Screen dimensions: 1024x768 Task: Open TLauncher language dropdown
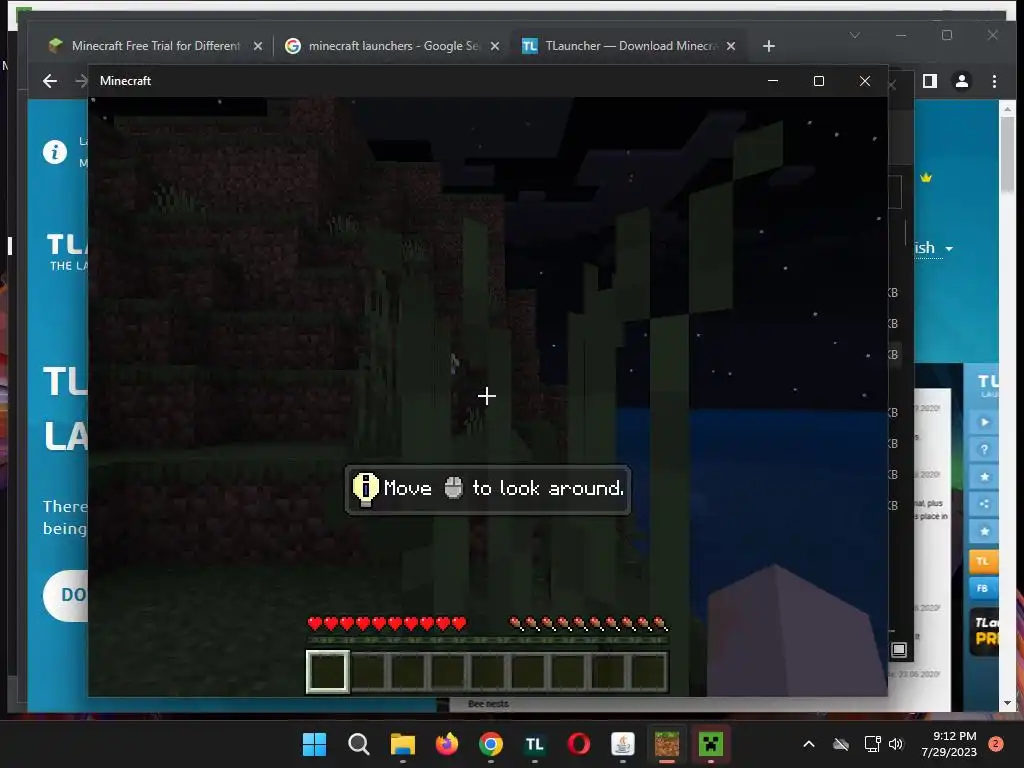click(x=934, y=248)
